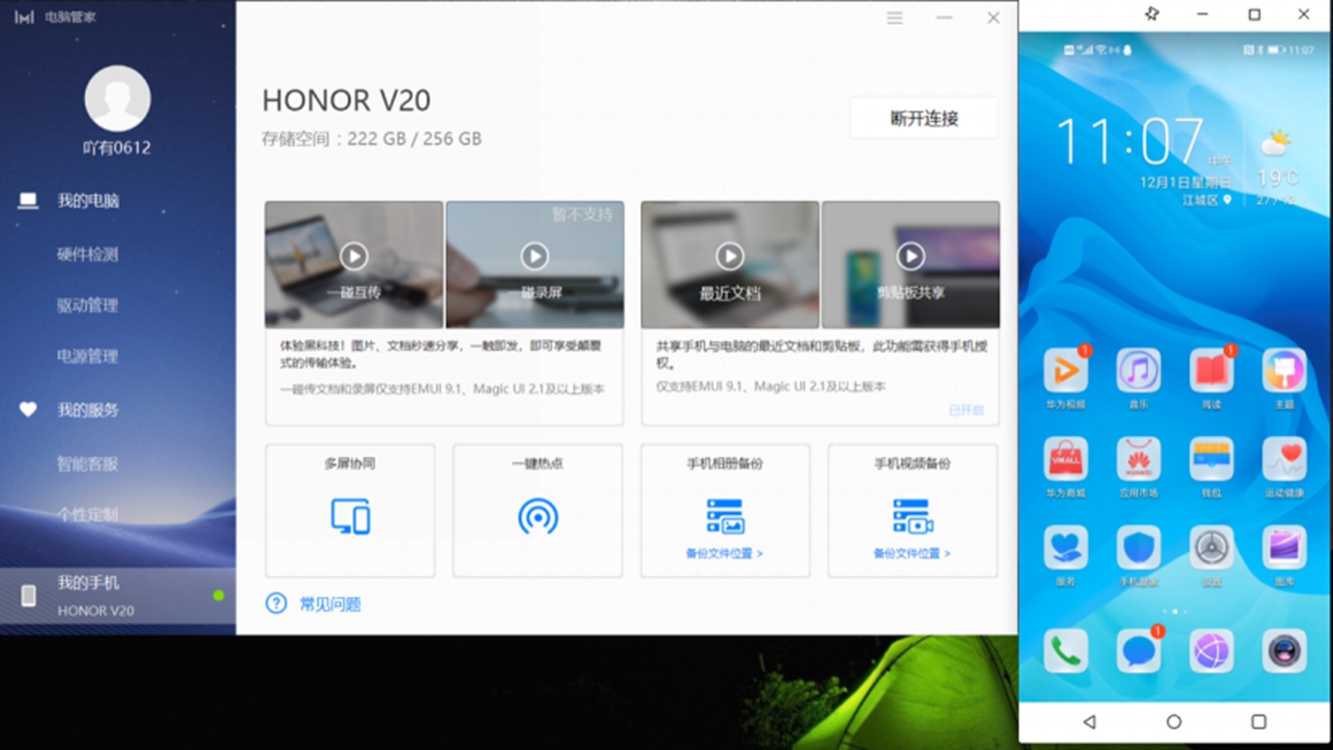The height and width of the screenshot is (750, 1333).
Task: Open 运动健康 health app
Action: tap(1284, 459)
